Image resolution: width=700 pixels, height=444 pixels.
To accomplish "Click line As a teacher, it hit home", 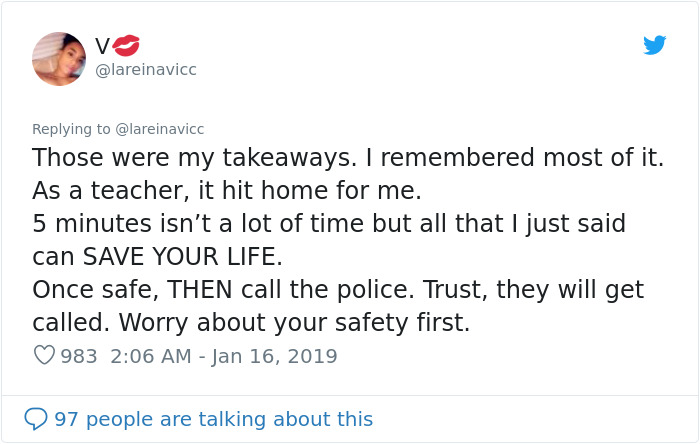I will coord(227,190).
